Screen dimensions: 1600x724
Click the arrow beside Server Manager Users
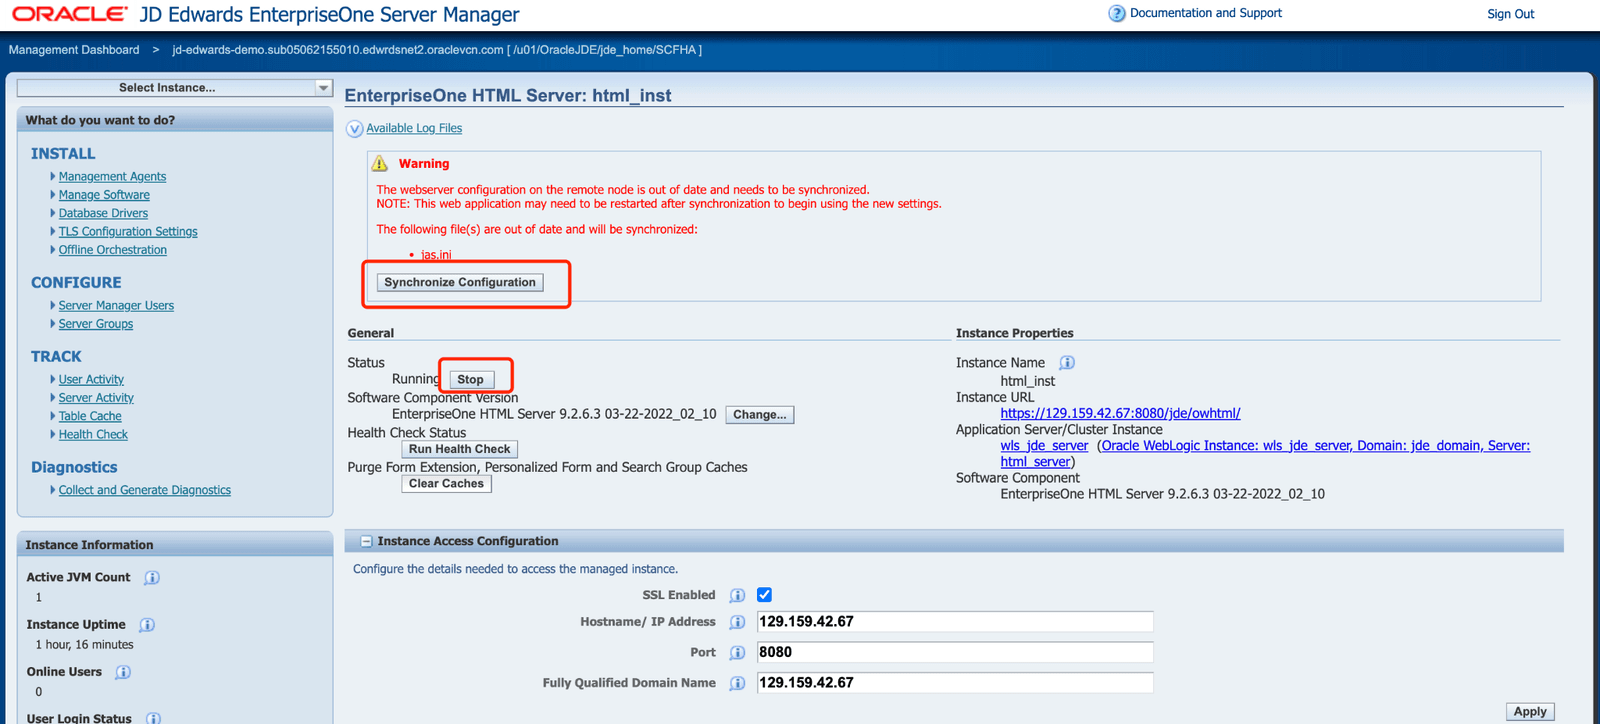click(x=53, y=305)
